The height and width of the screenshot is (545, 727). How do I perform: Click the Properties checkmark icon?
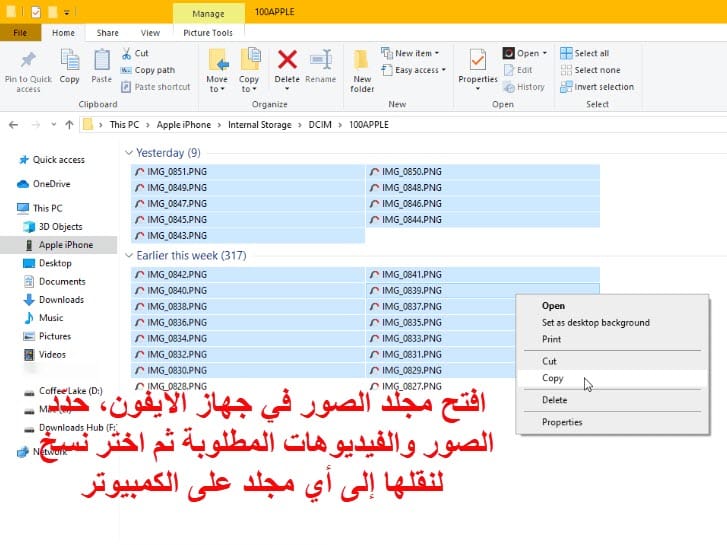point(478,60)
